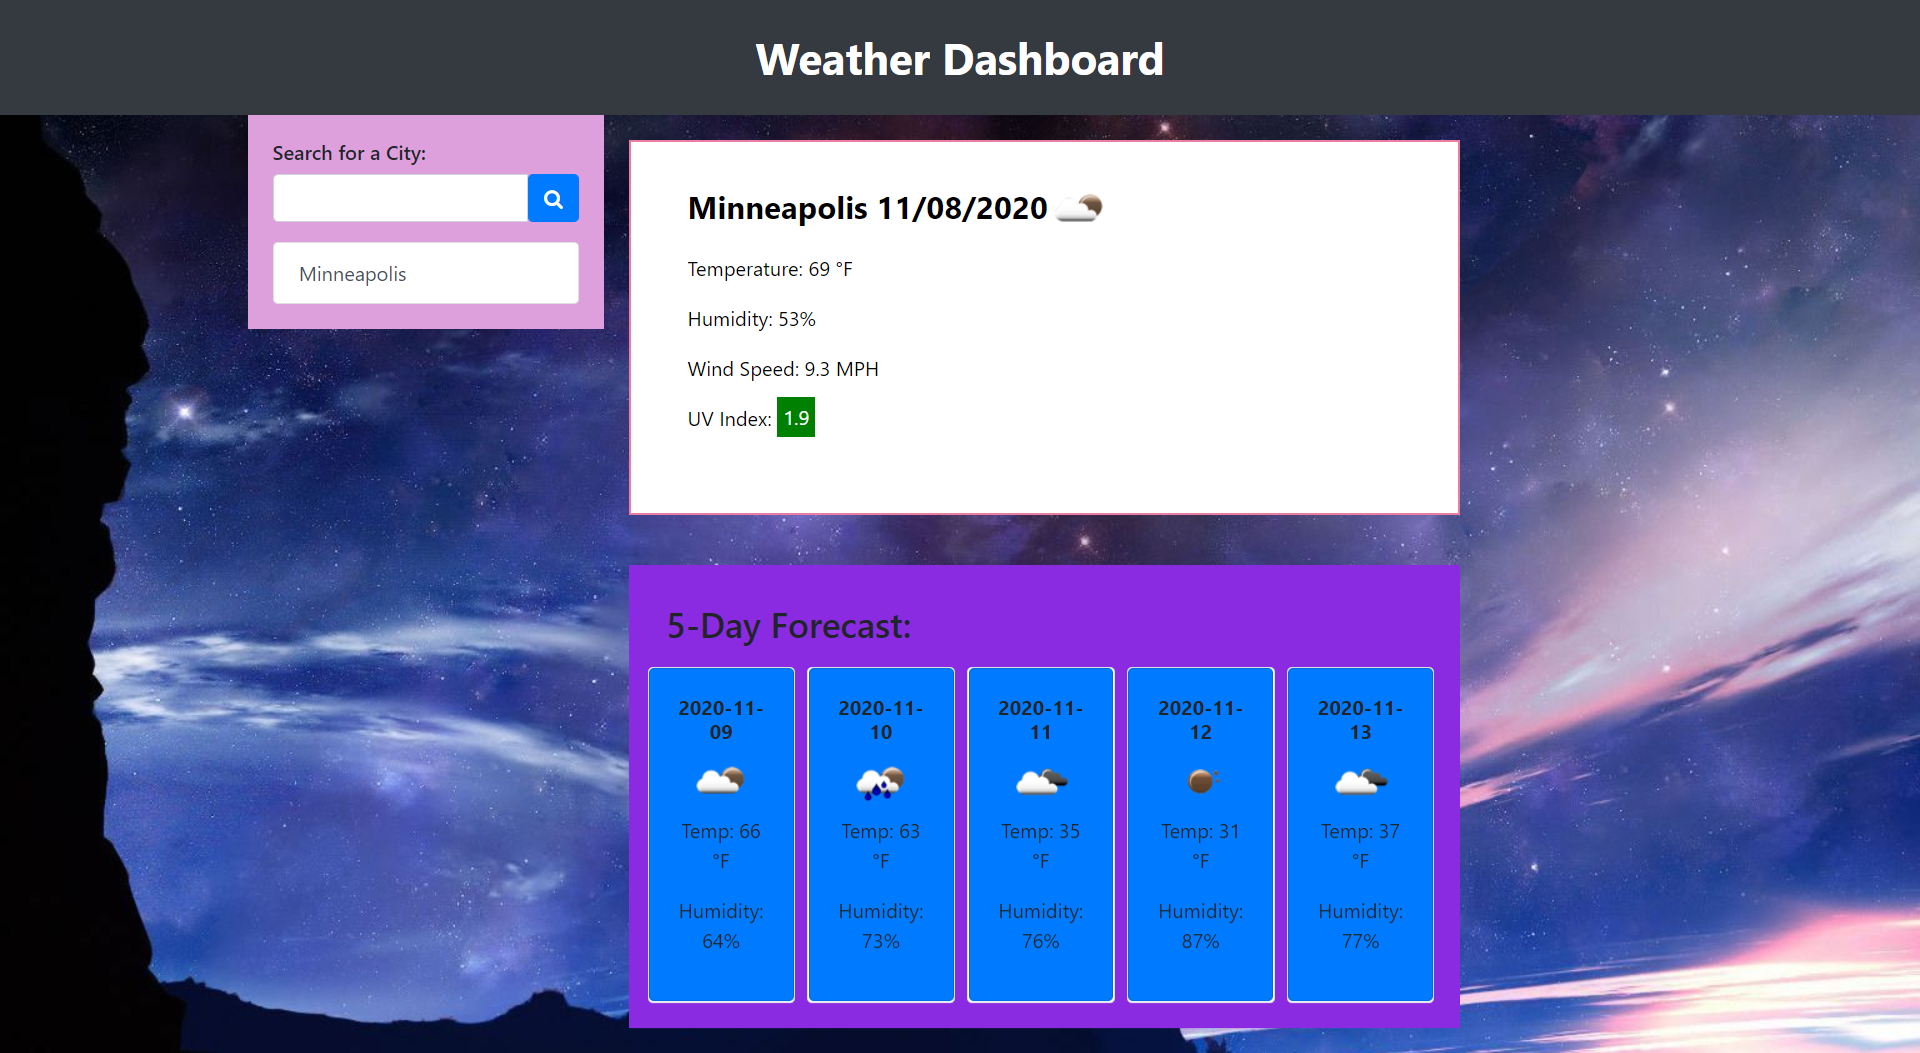Select the 2020-11-12 forecast card
This screenshot has height=1053, width=1920.
coord(1200,833)
